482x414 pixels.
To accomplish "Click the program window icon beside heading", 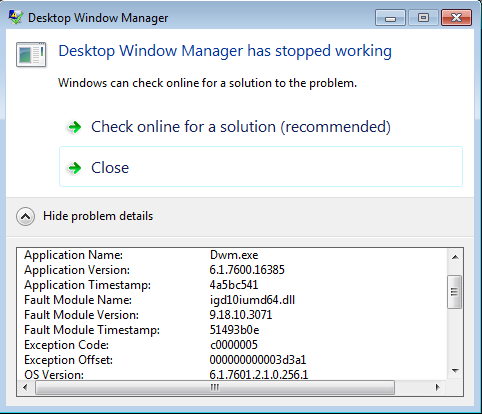I will pyautogui.click(x=31, y=54).
